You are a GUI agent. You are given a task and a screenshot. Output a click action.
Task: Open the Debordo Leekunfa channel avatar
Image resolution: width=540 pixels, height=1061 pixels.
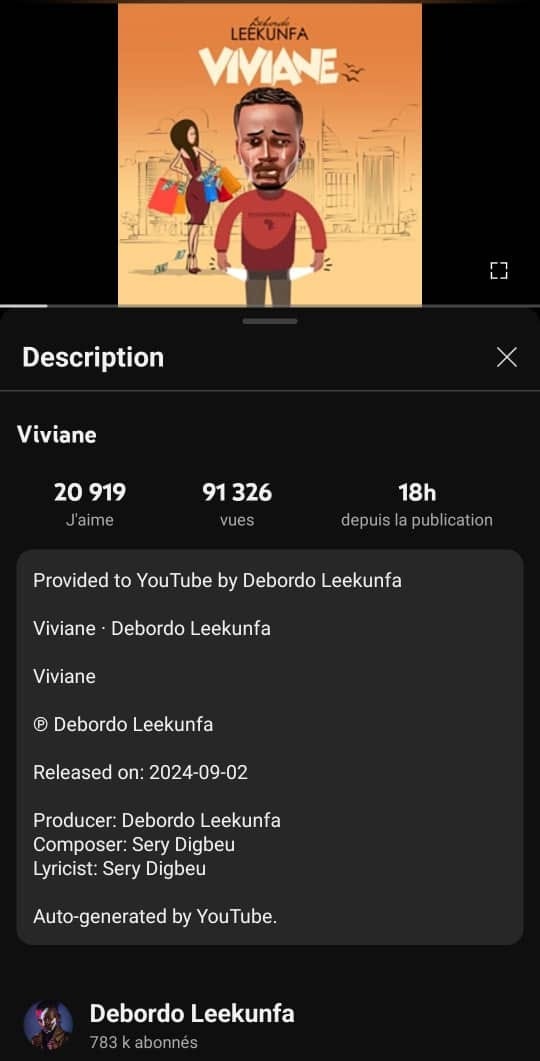point(48,1024)
